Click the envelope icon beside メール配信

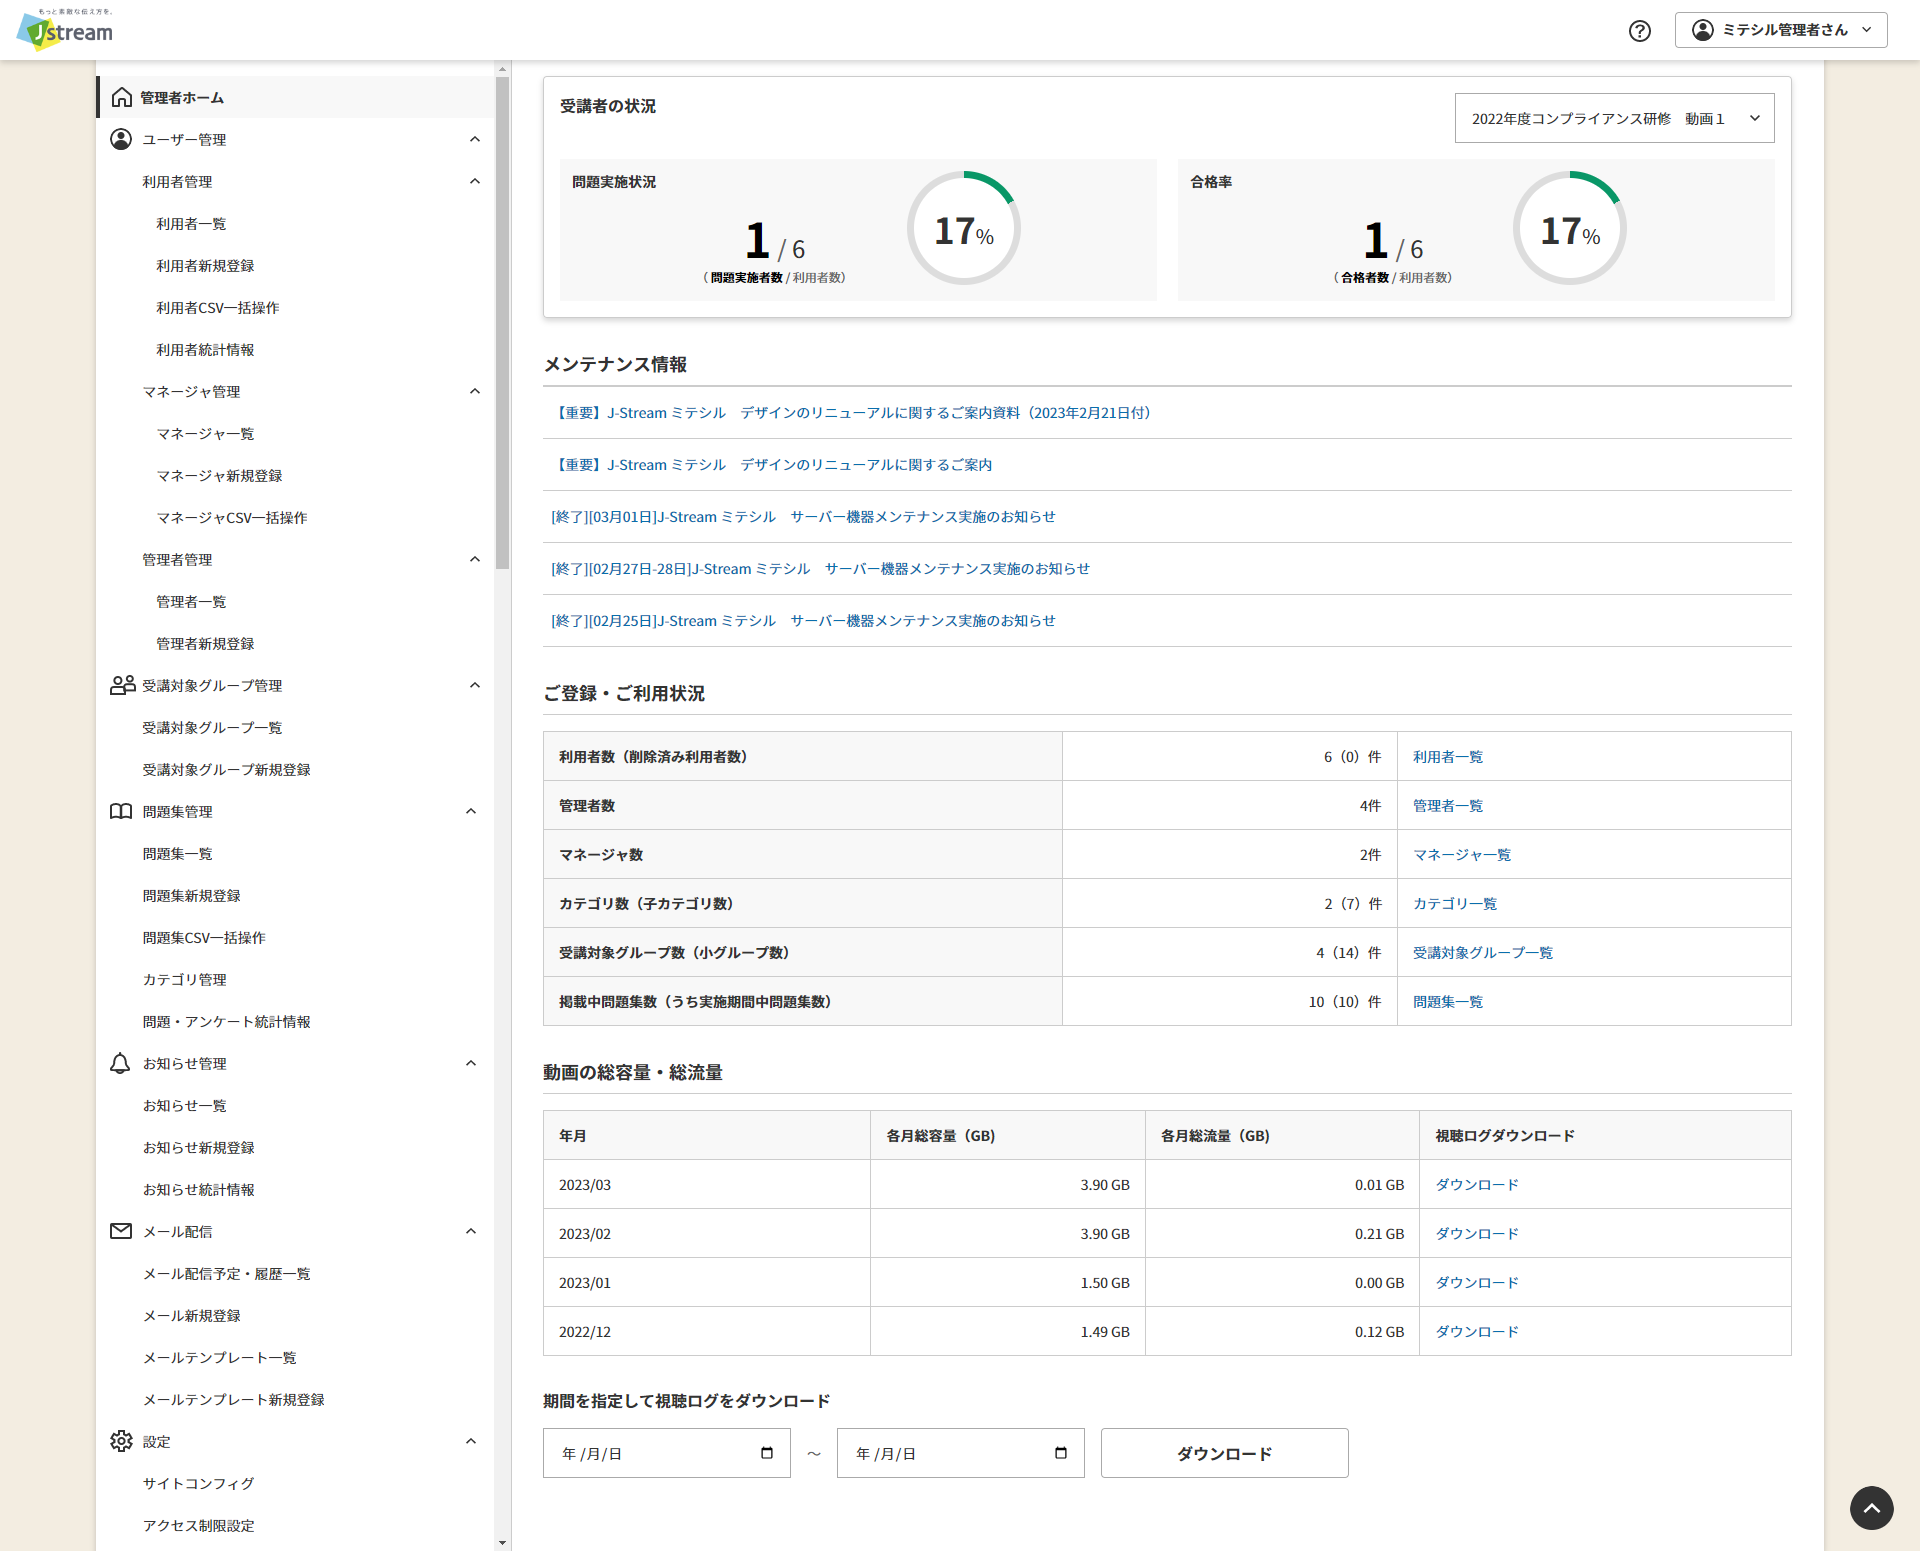click(121, 1231)
